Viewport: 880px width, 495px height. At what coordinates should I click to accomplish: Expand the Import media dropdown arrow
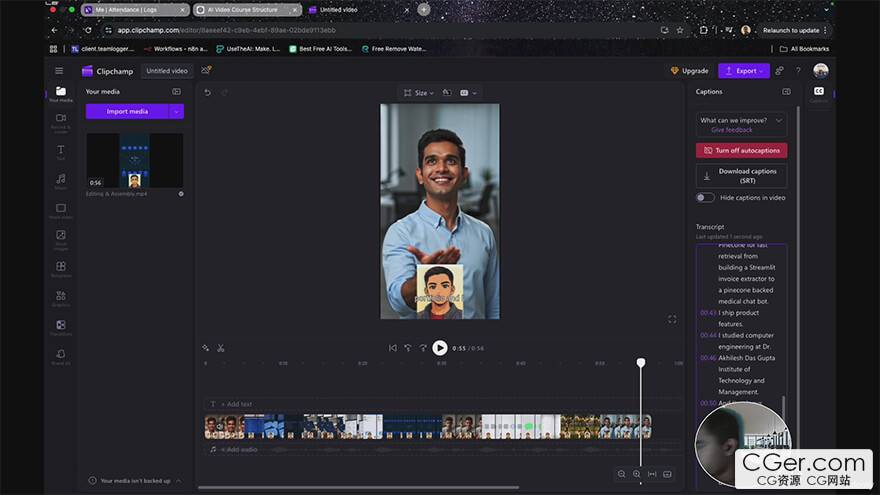point(177,111)
